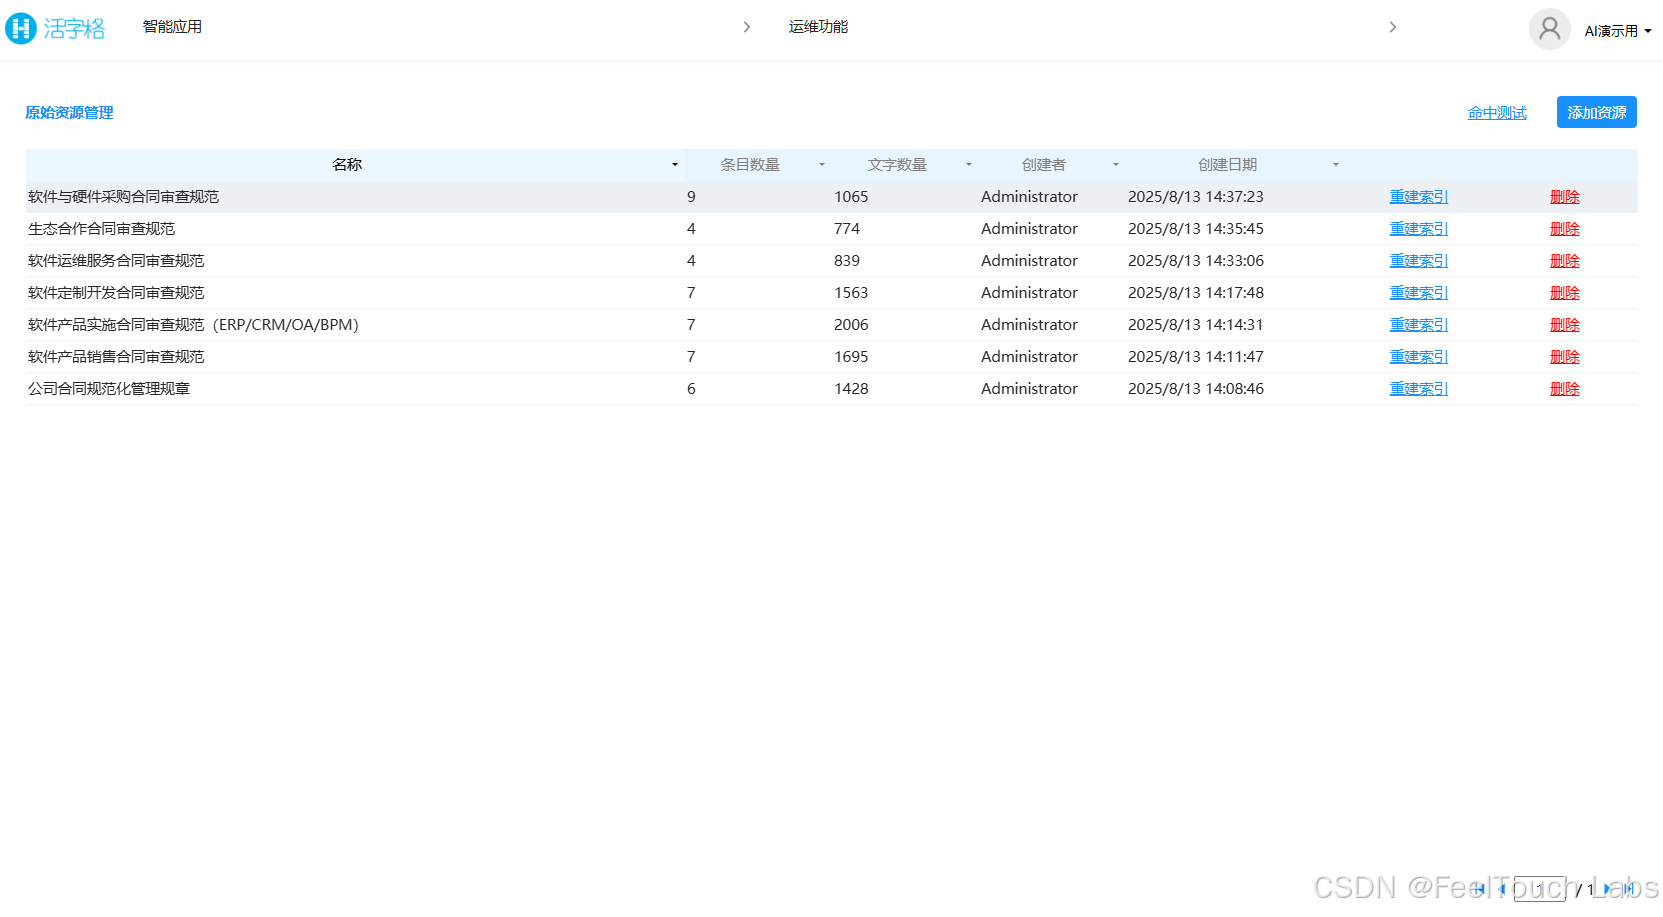1663x917 pixels.
Task: Click word count cell 1695
Action: click(x=851, y=357)
